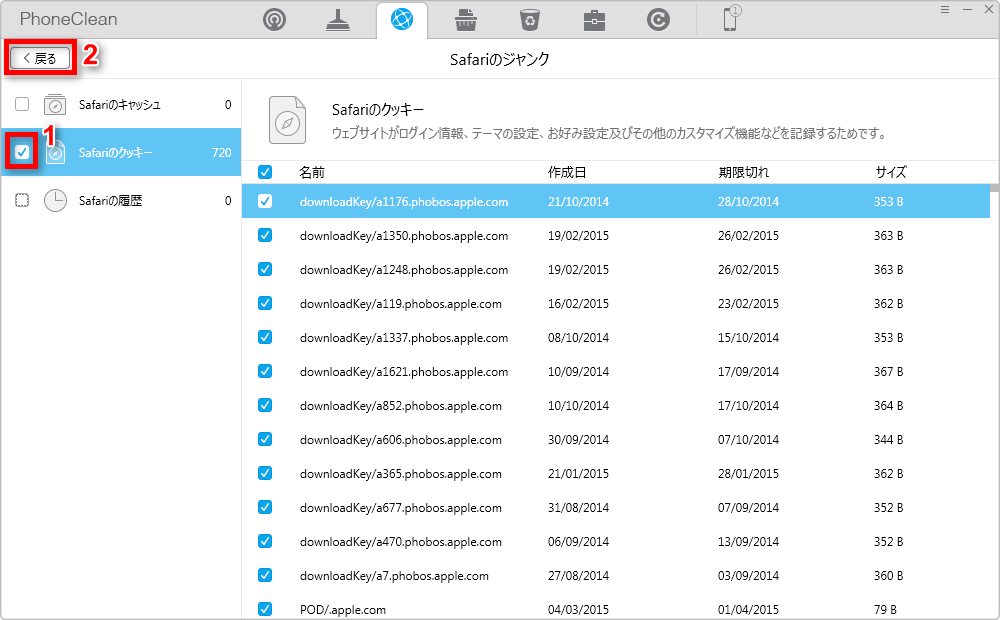
Task: Uncheck the a1337.phobos.apple.com row checkbox
Action: pos(265,337)
